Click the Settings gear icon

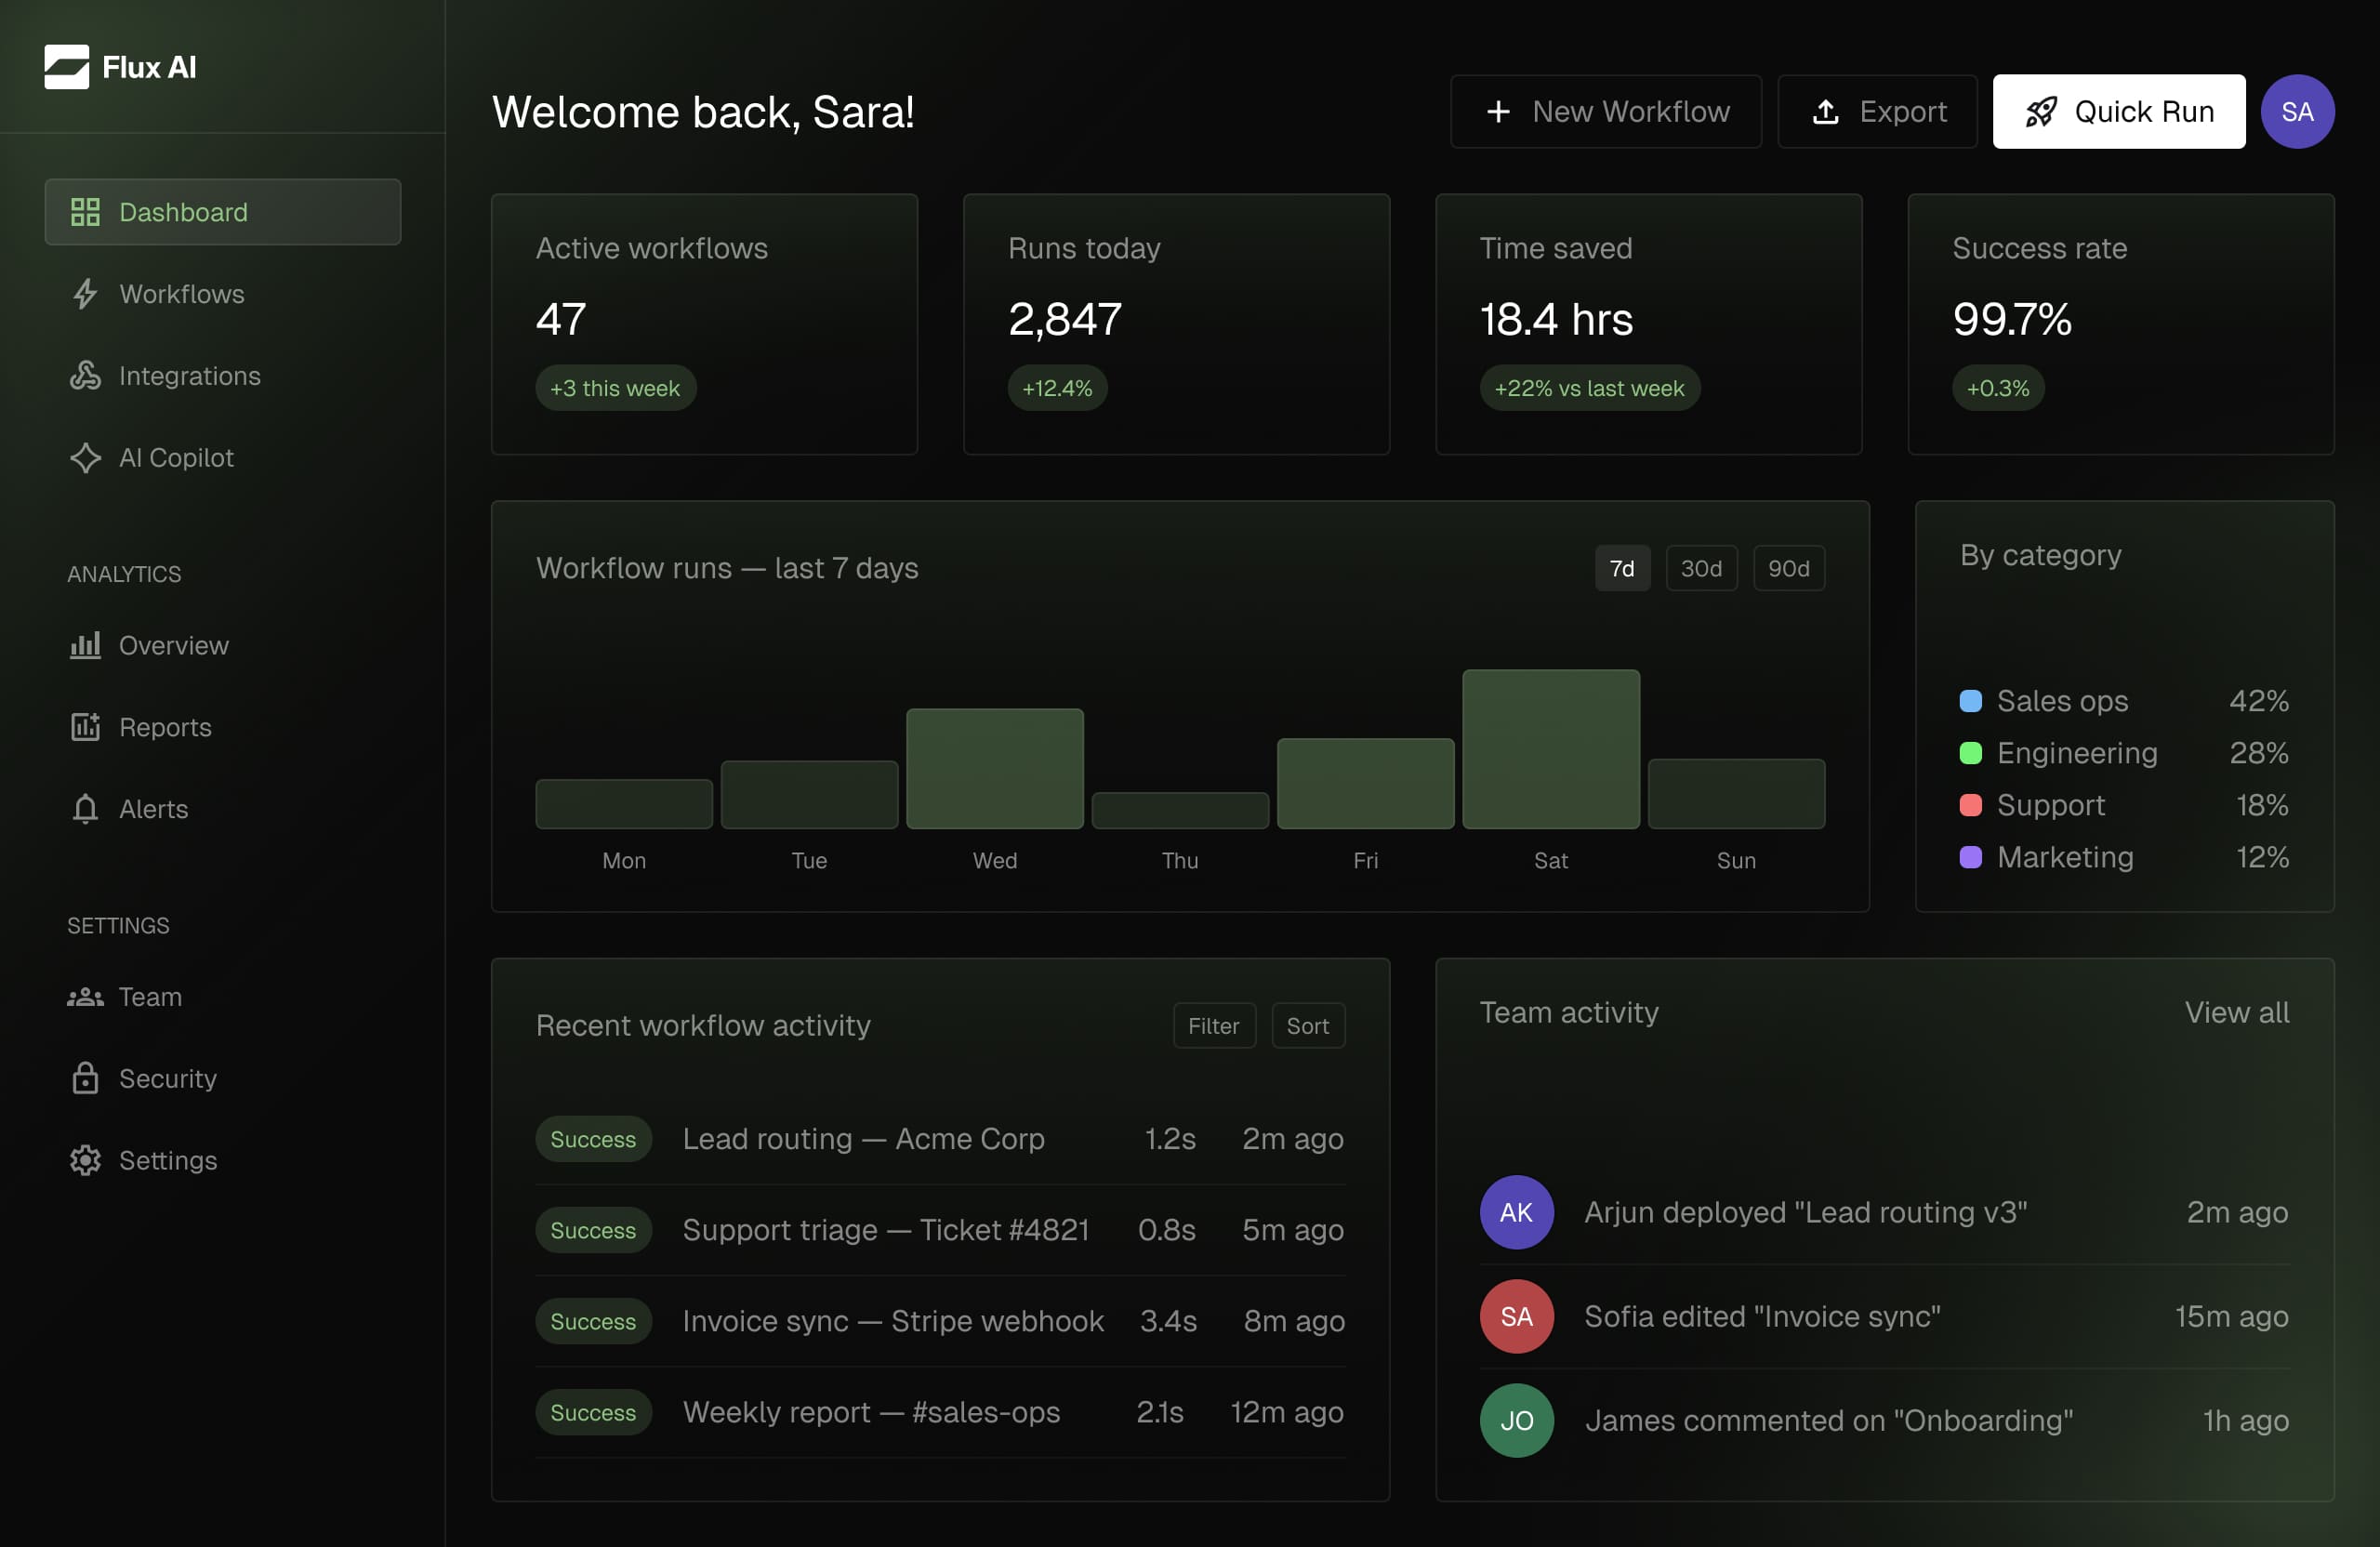coord(85,1160)
